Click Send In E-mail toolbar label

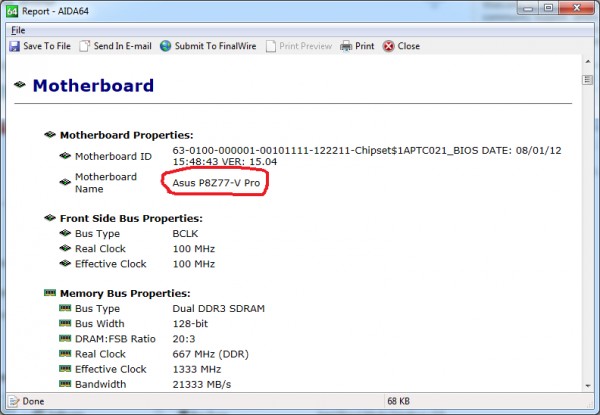(122, 46)
